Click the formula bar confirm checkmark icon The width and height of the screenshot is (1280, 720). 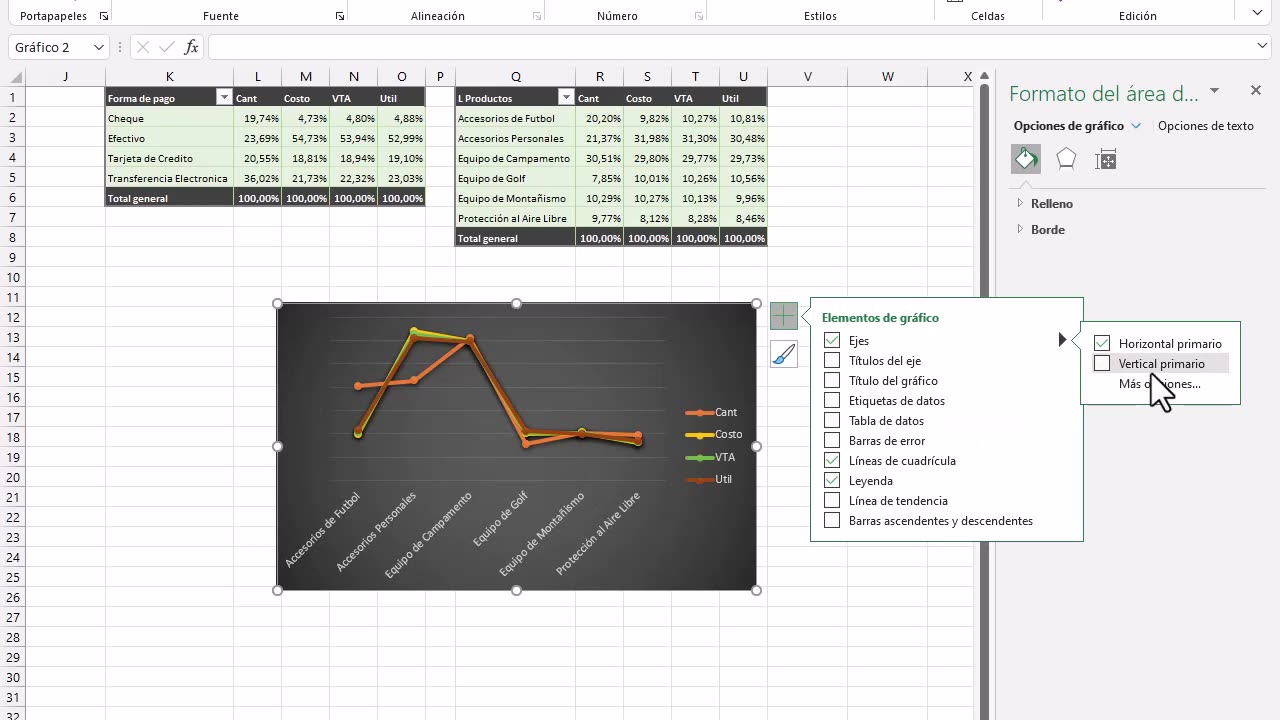coord(167,47)
